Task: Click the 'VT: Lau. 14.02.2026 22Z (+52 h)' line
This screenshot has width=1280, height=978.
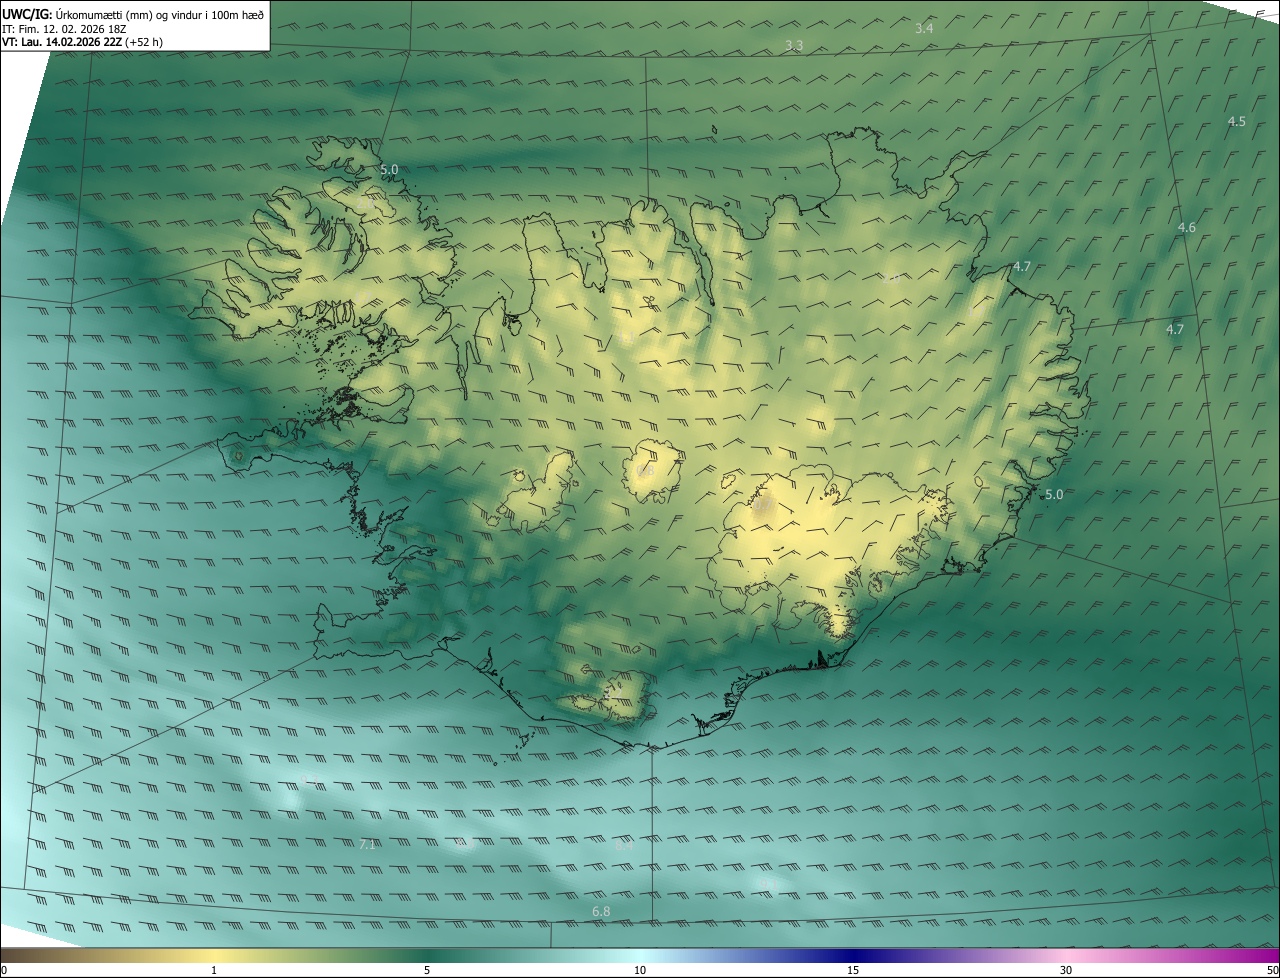Action: [x=82, y=42]
